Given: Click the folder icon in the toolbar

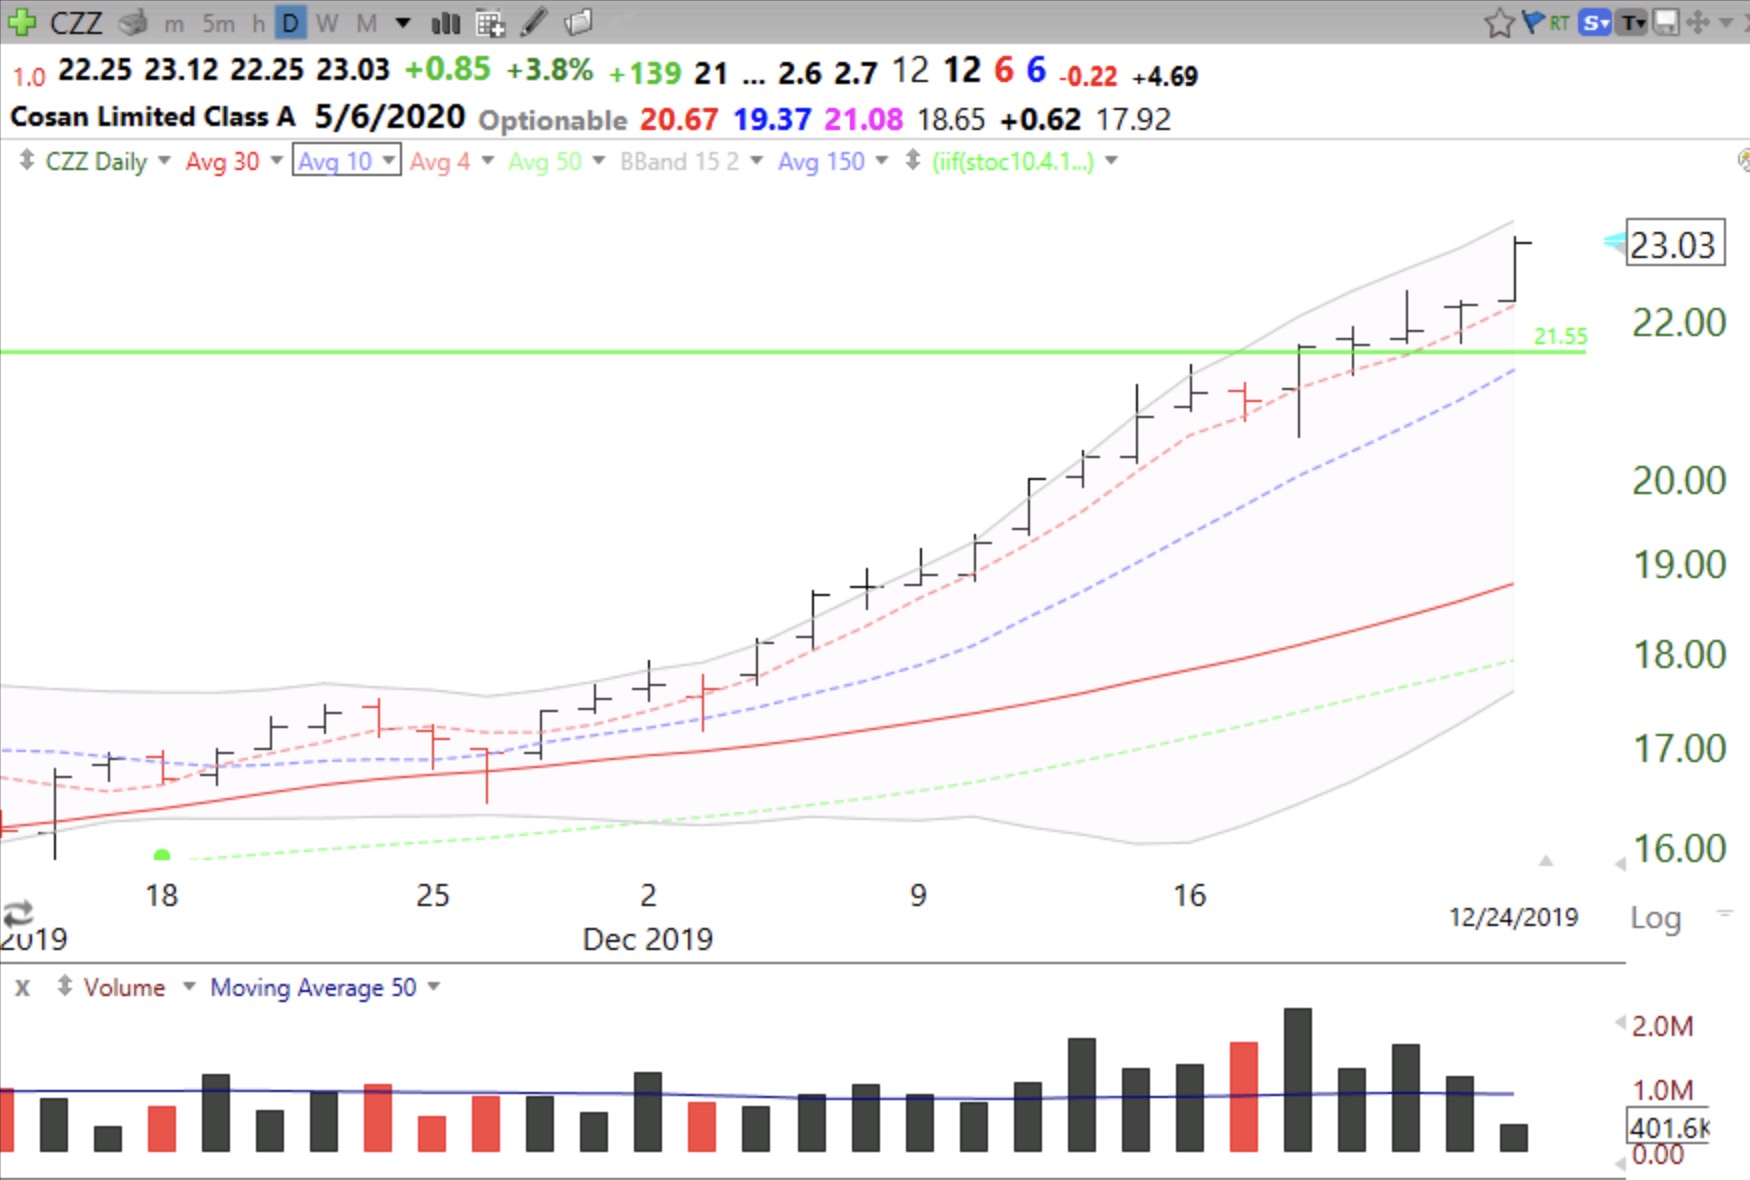Looking at the screenshot, I should click(578, 22).
